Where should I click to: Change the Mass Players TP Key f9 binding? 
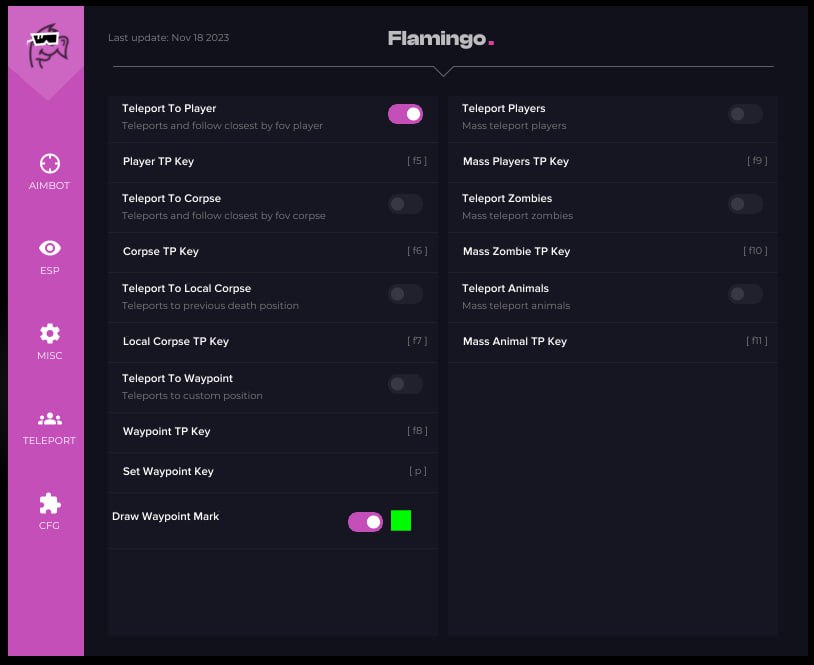coord(757,161)
